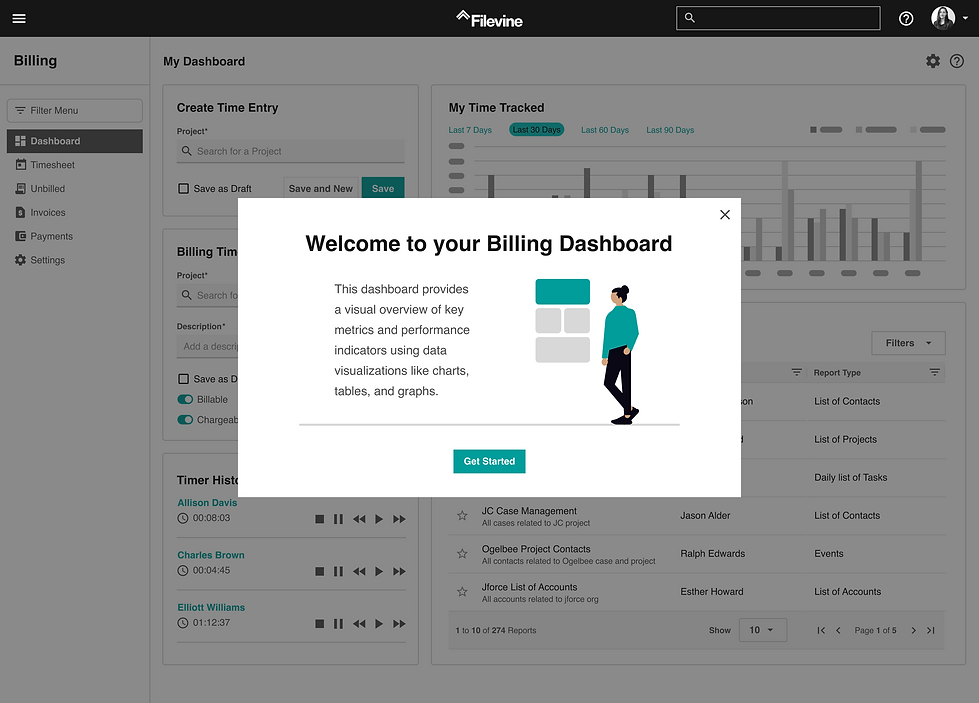The height and width of the screenshot is (703, 979).
Task: Click the Filevine logo
Action: (x=489, y=19)
